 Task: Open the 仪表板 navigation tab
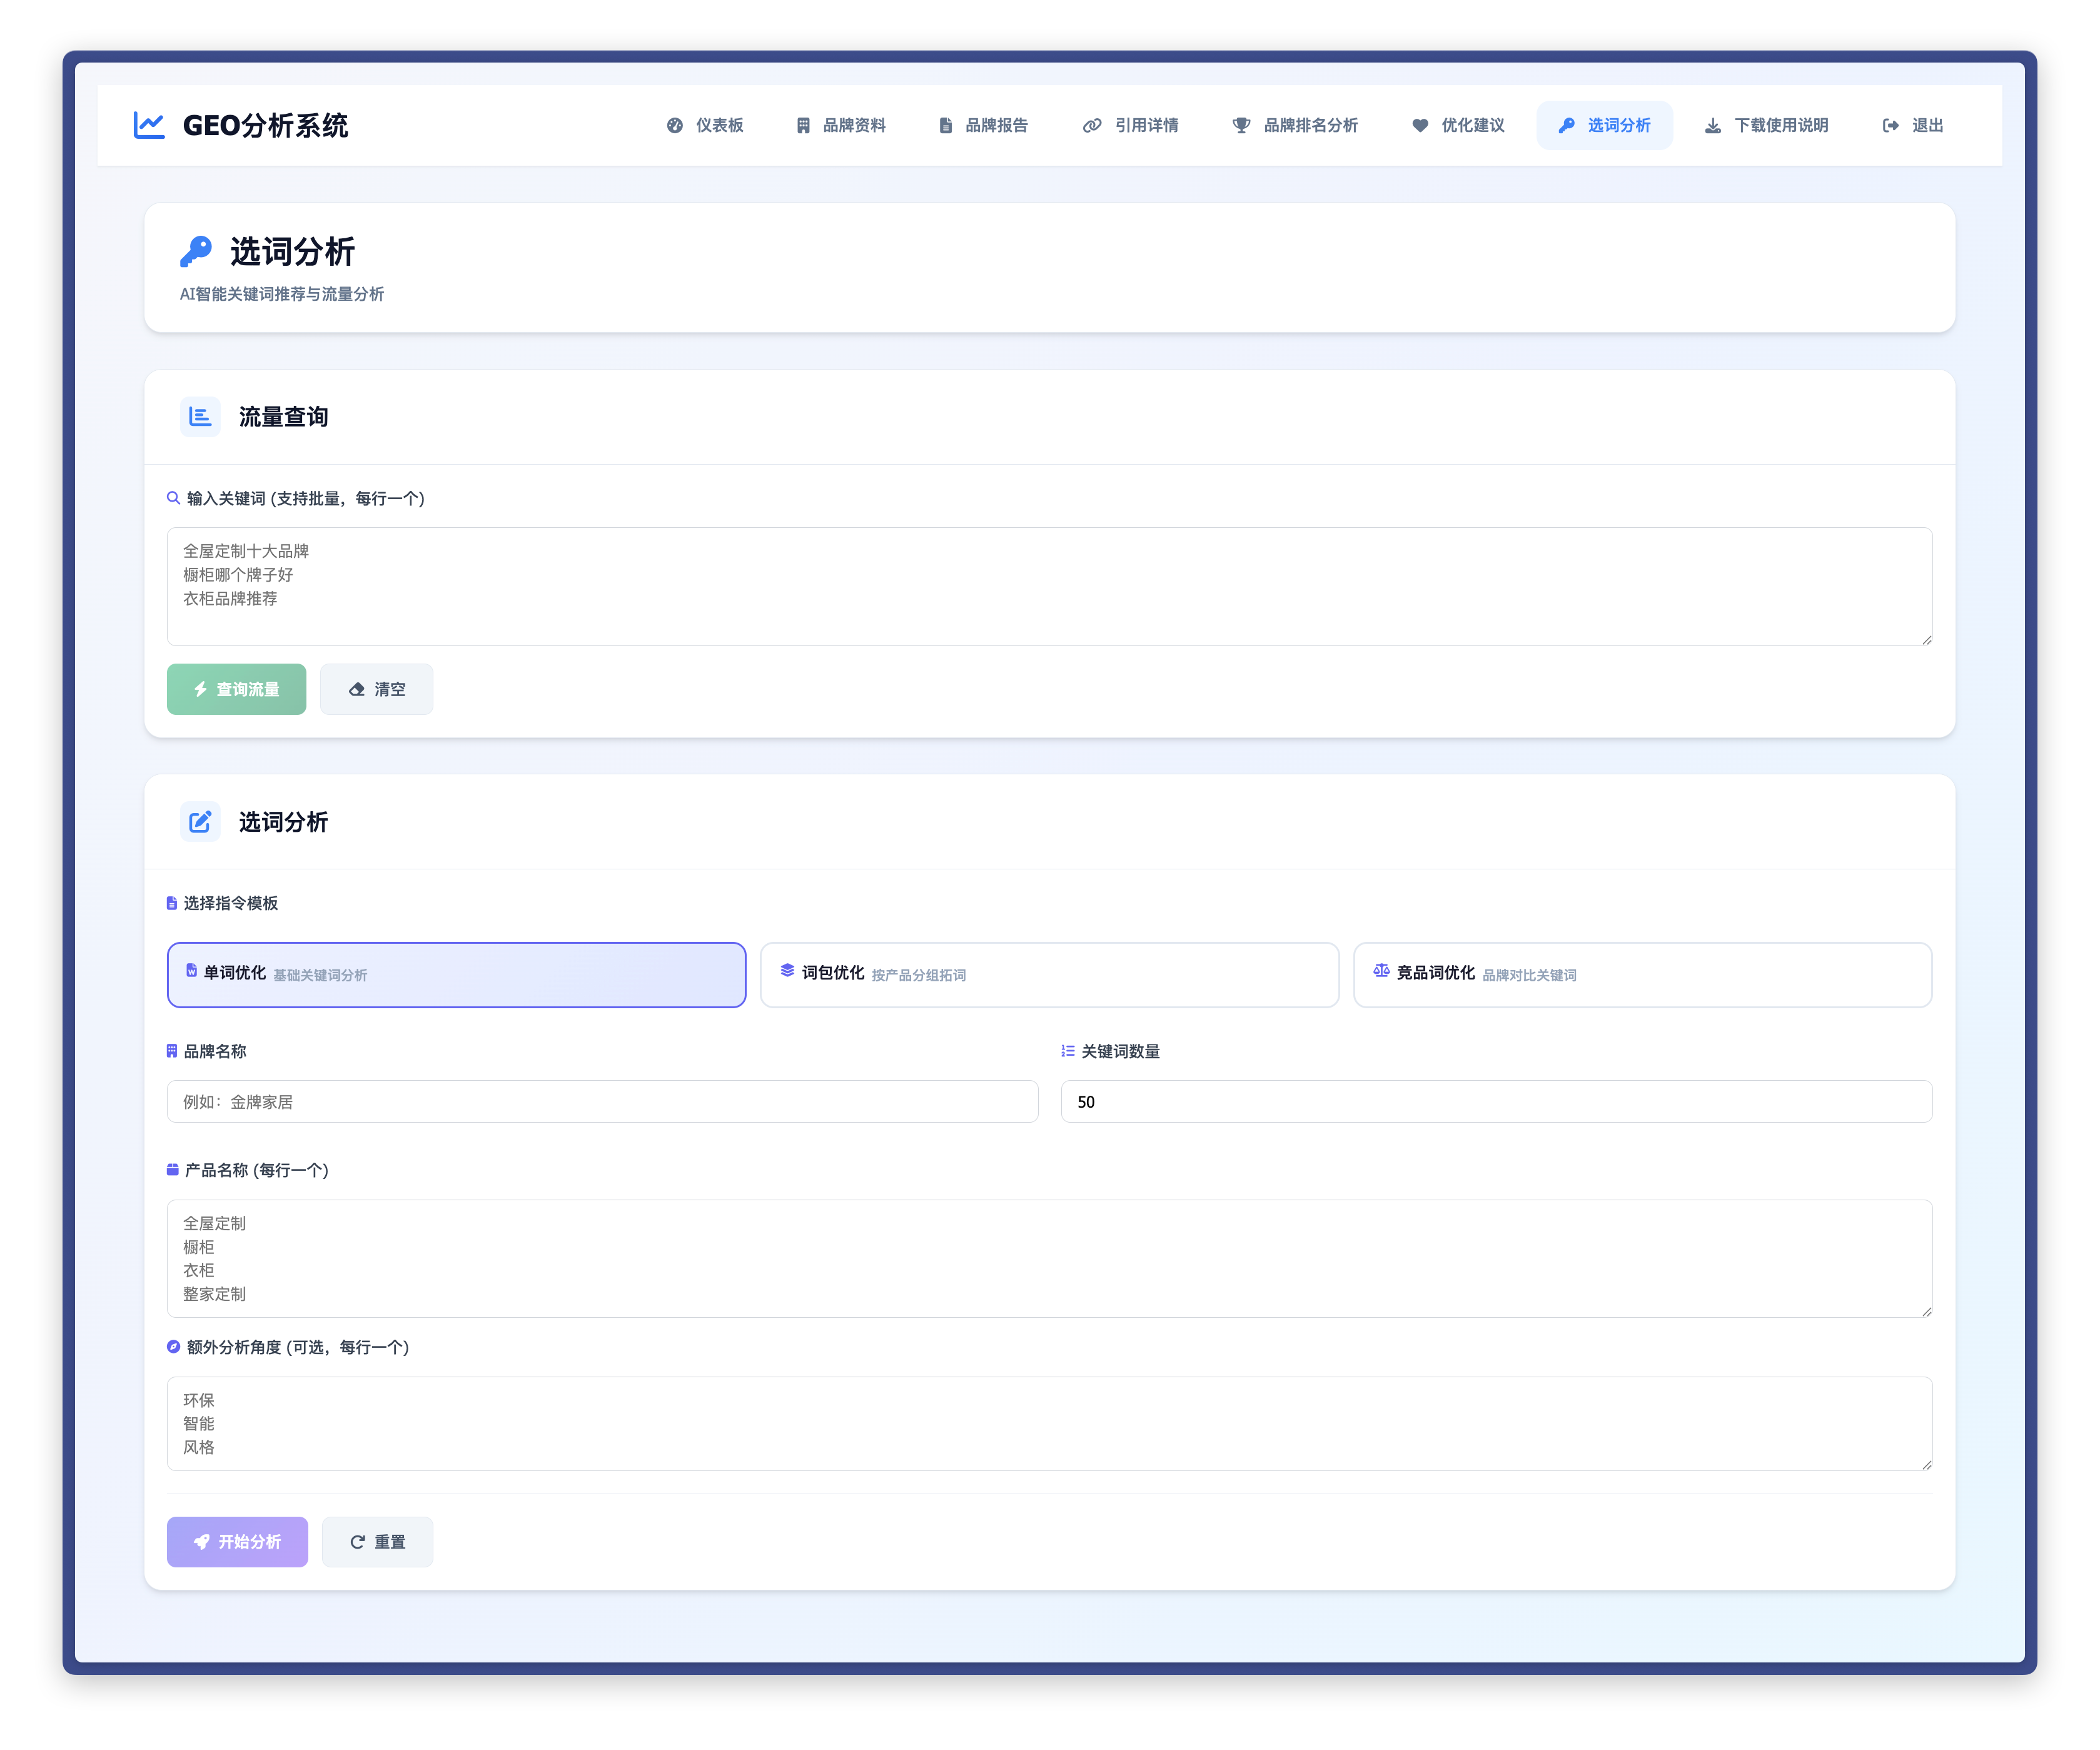click(x=706, y=125)
